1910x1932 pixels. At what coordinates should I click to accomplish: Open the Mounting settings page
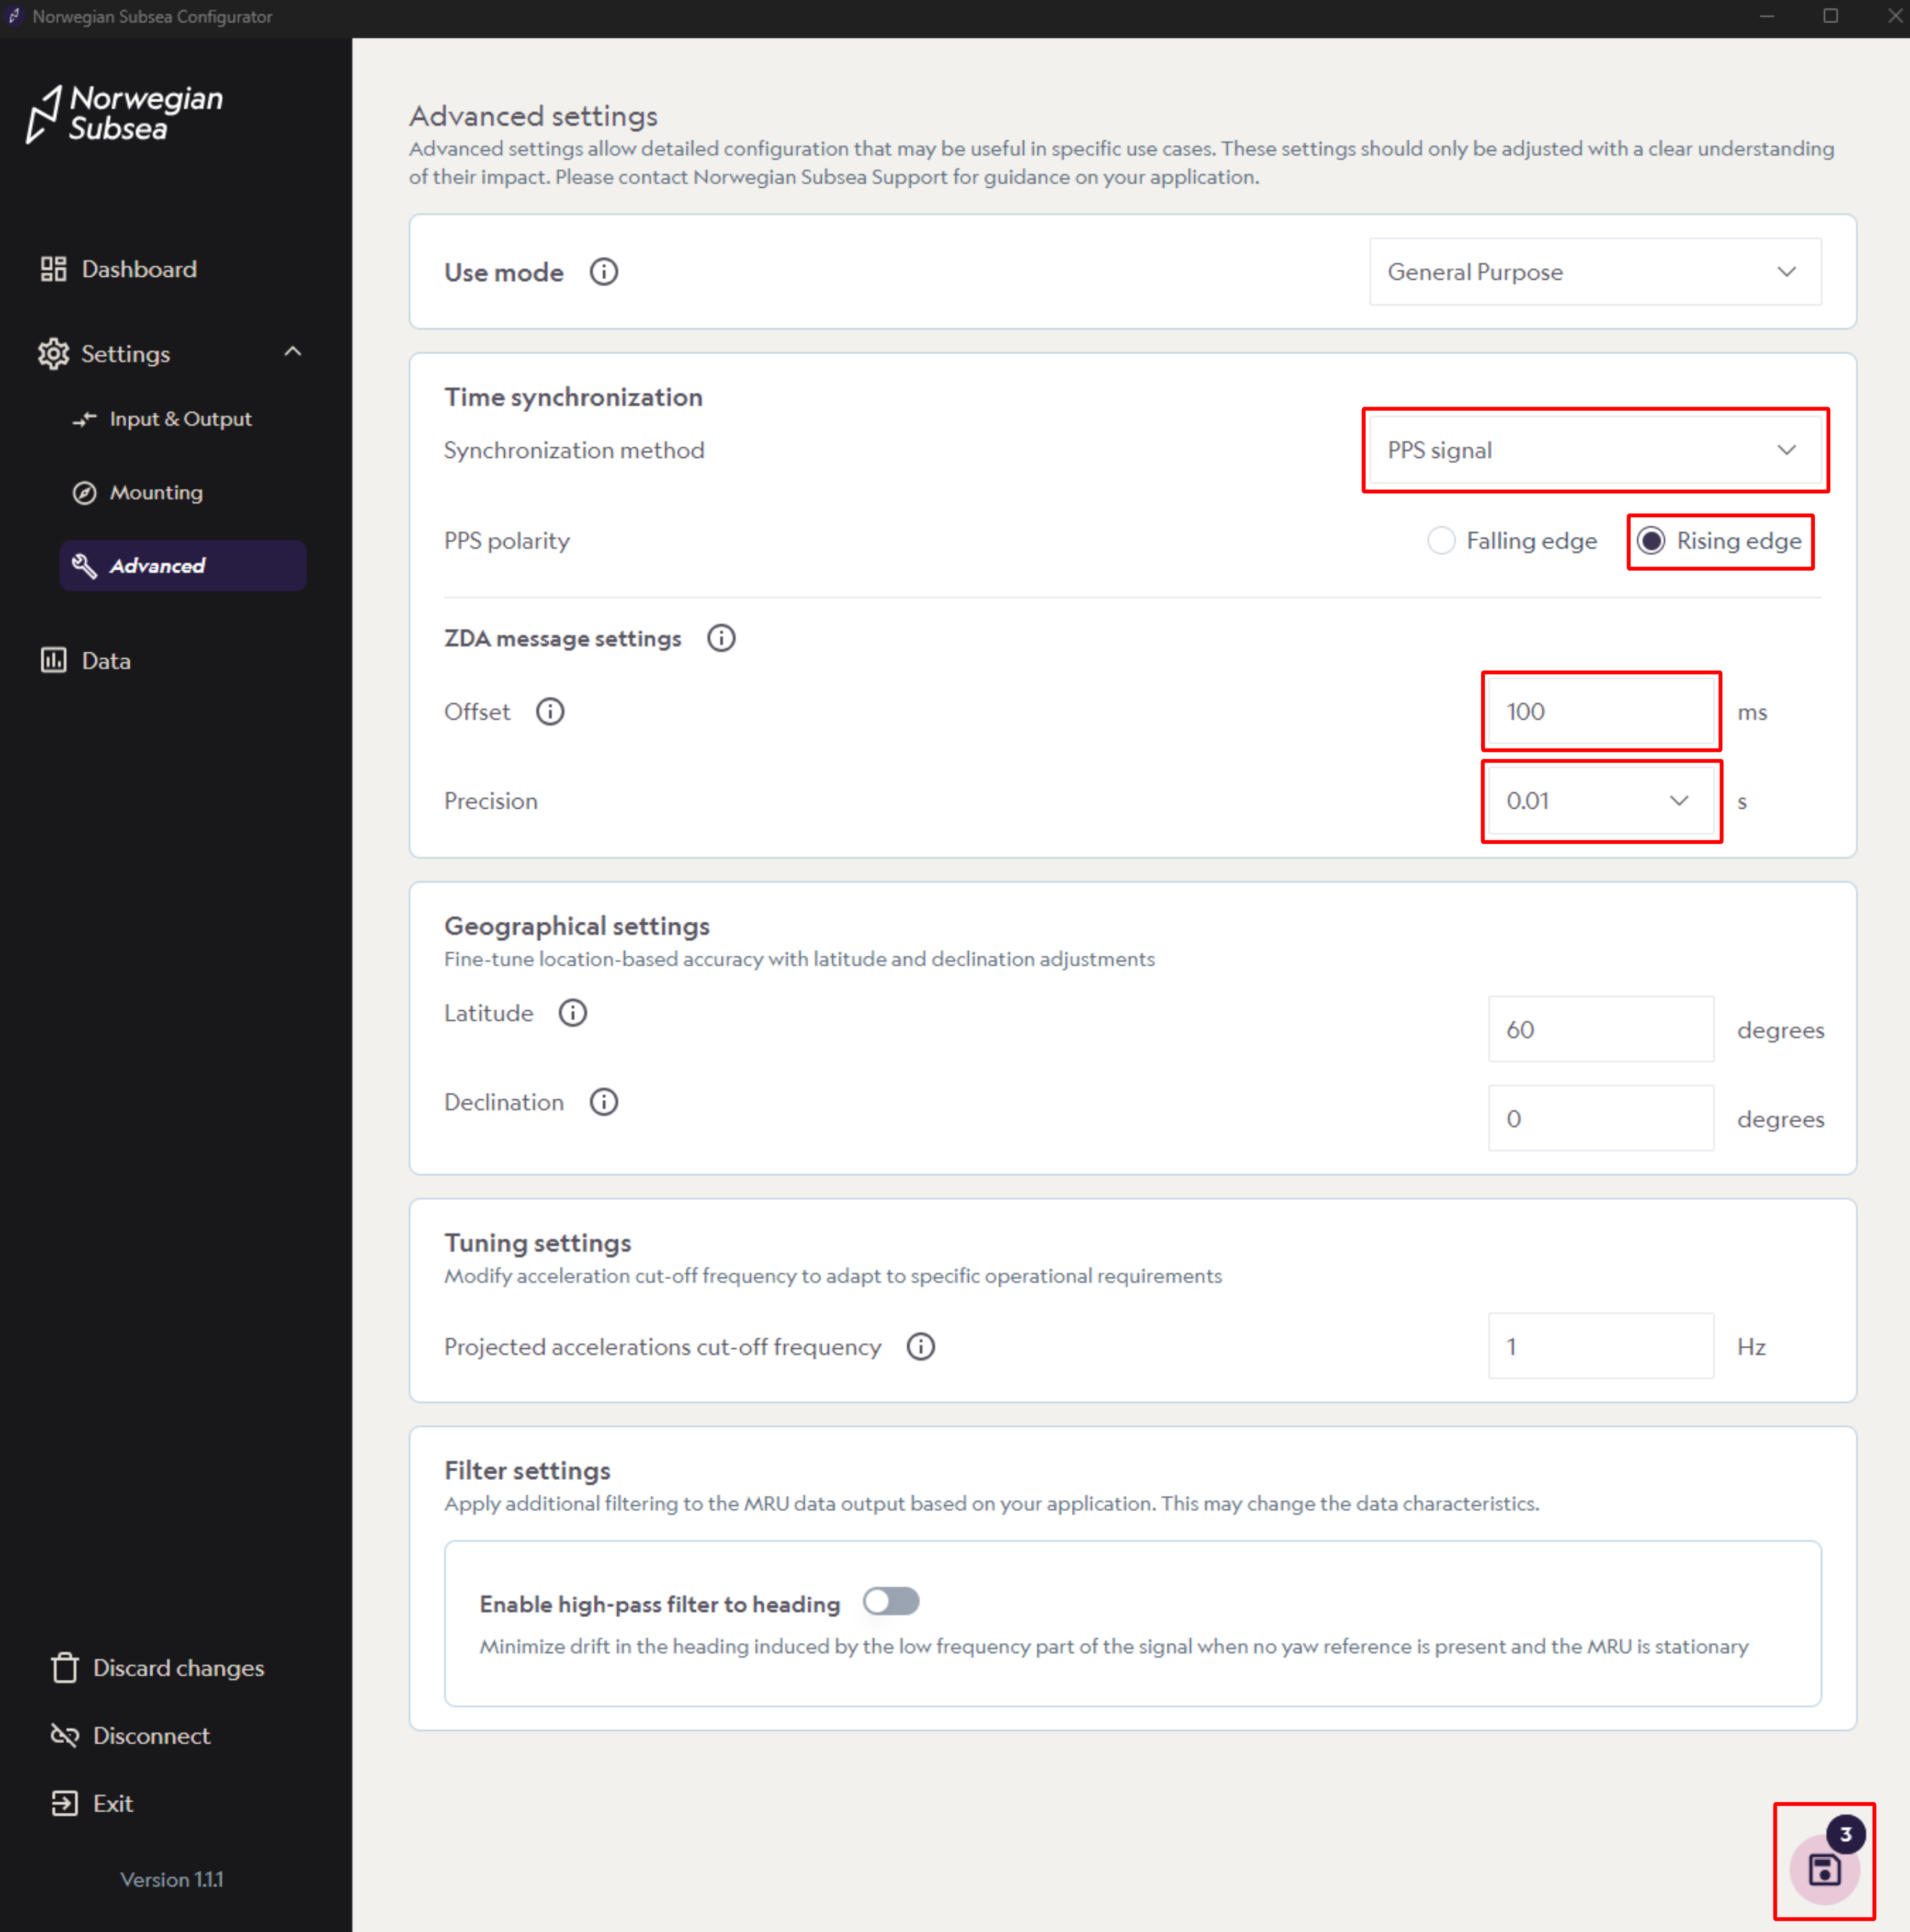[x=156, y=492]
